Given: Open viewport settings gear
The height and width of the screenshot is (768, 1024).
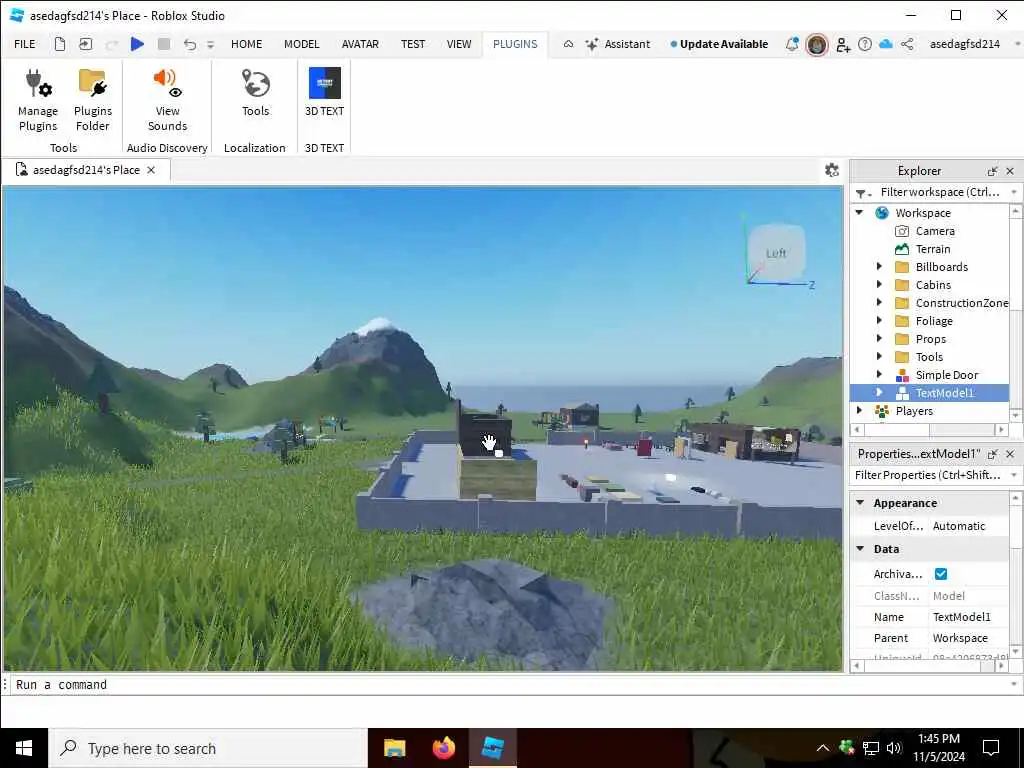Looking at the screenshot, I should click(831, 170).
